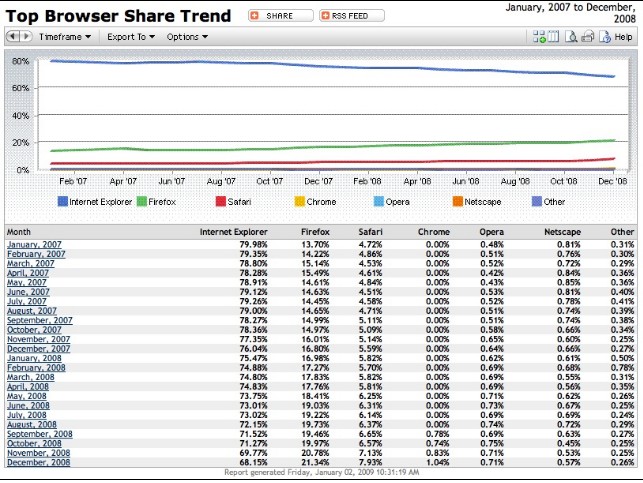Open the August, 2007 month link

[x=32, y=311]
